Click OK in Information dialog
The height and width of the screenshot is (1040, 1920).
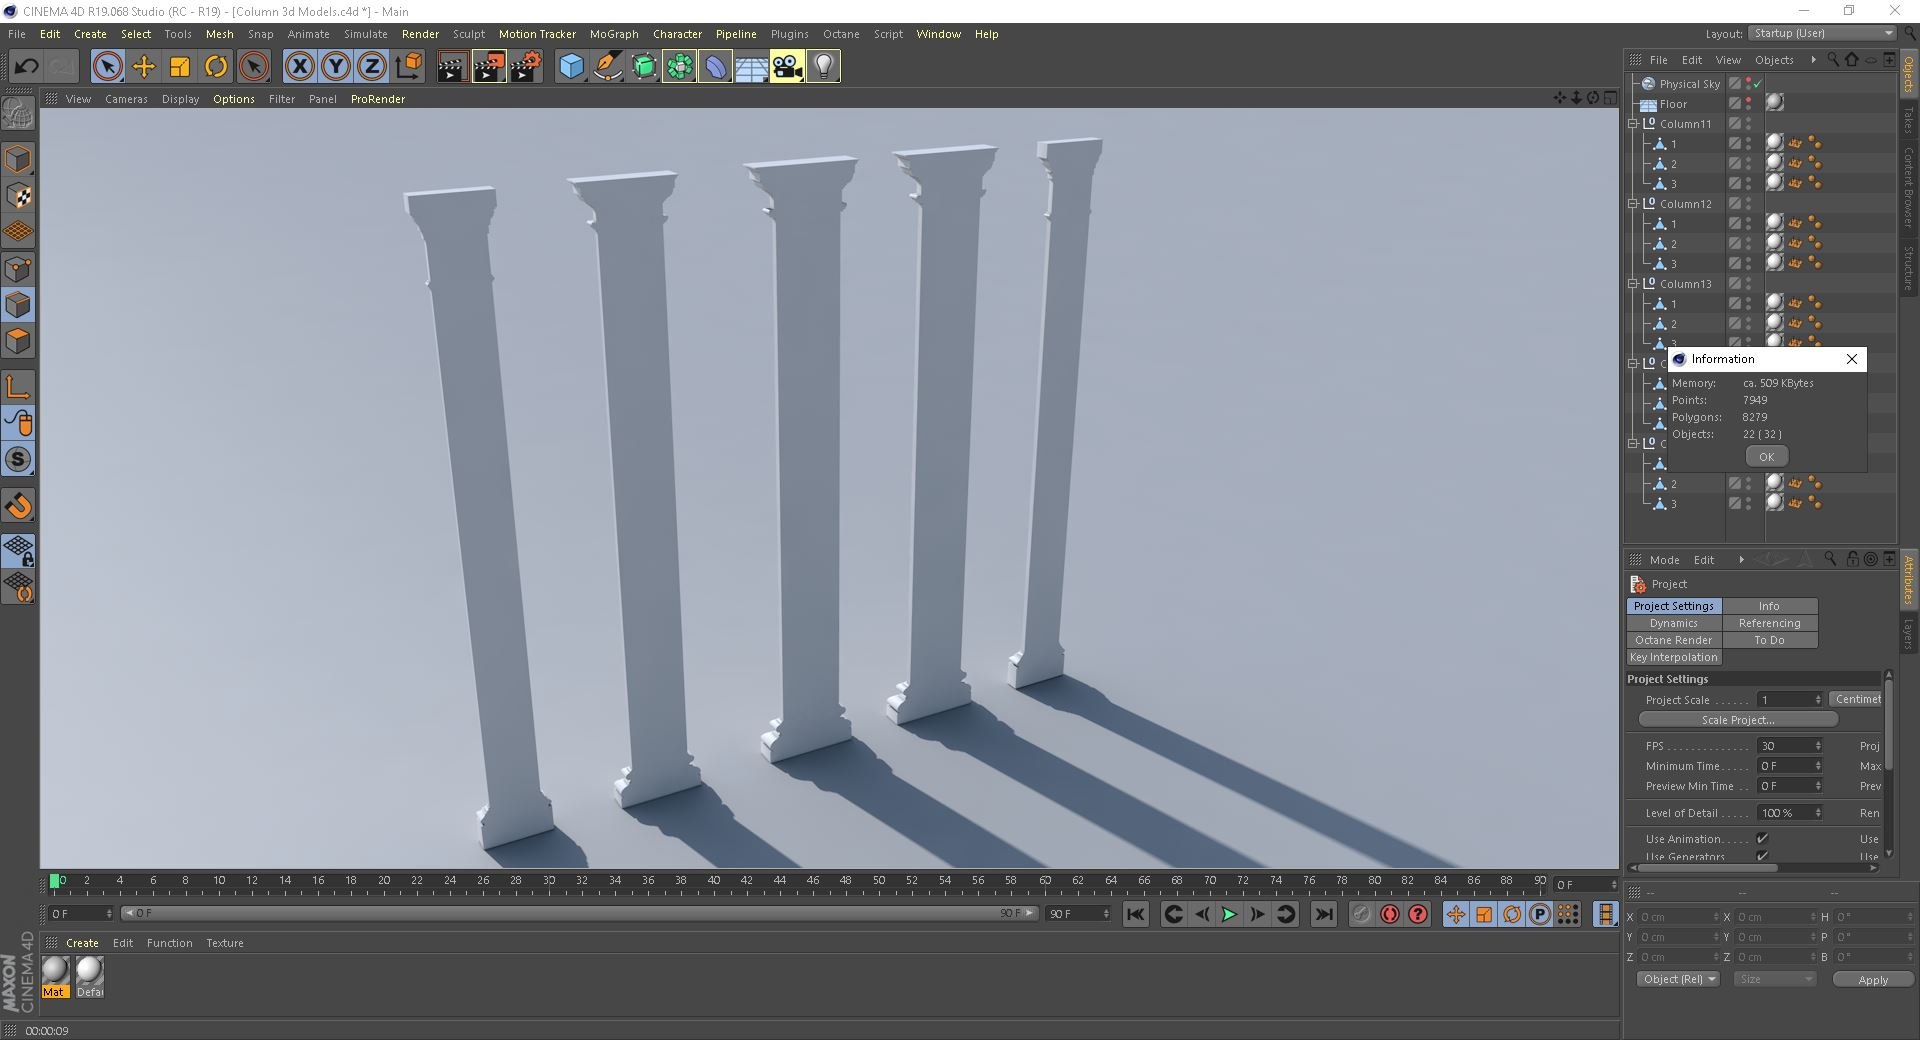point(1766,456)
